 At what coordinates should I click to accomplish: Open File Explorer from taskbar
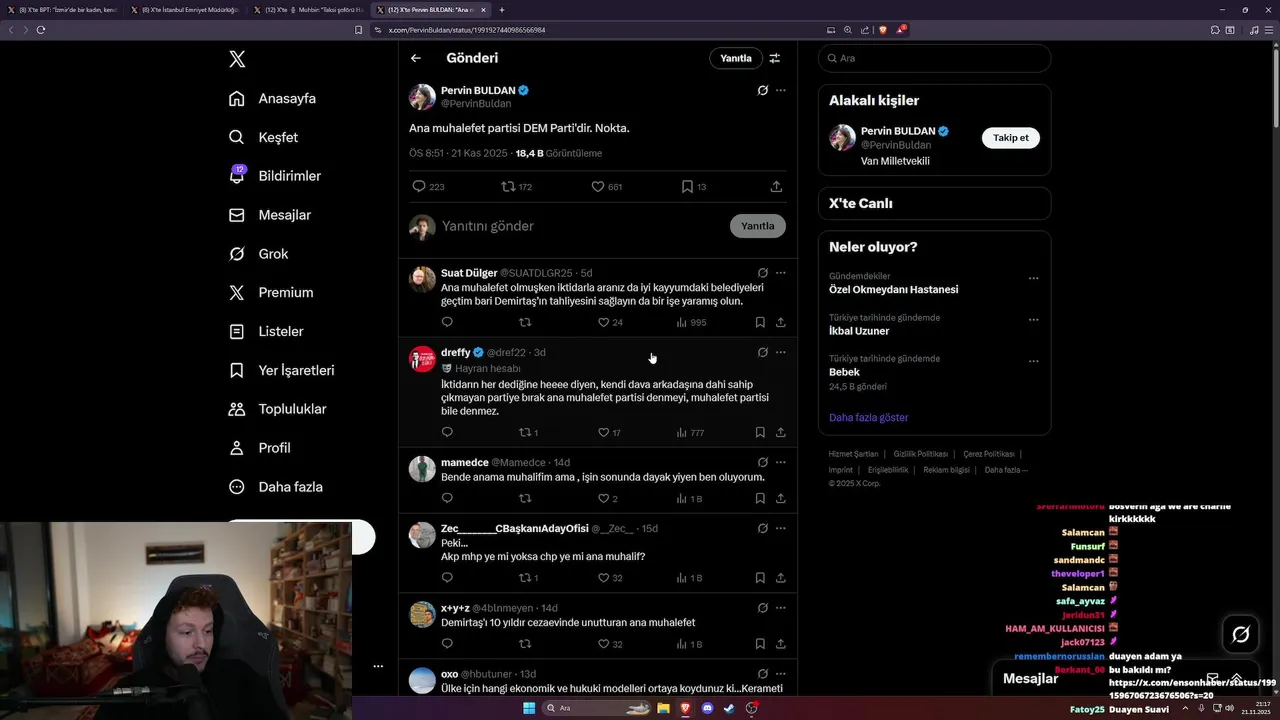663,708
